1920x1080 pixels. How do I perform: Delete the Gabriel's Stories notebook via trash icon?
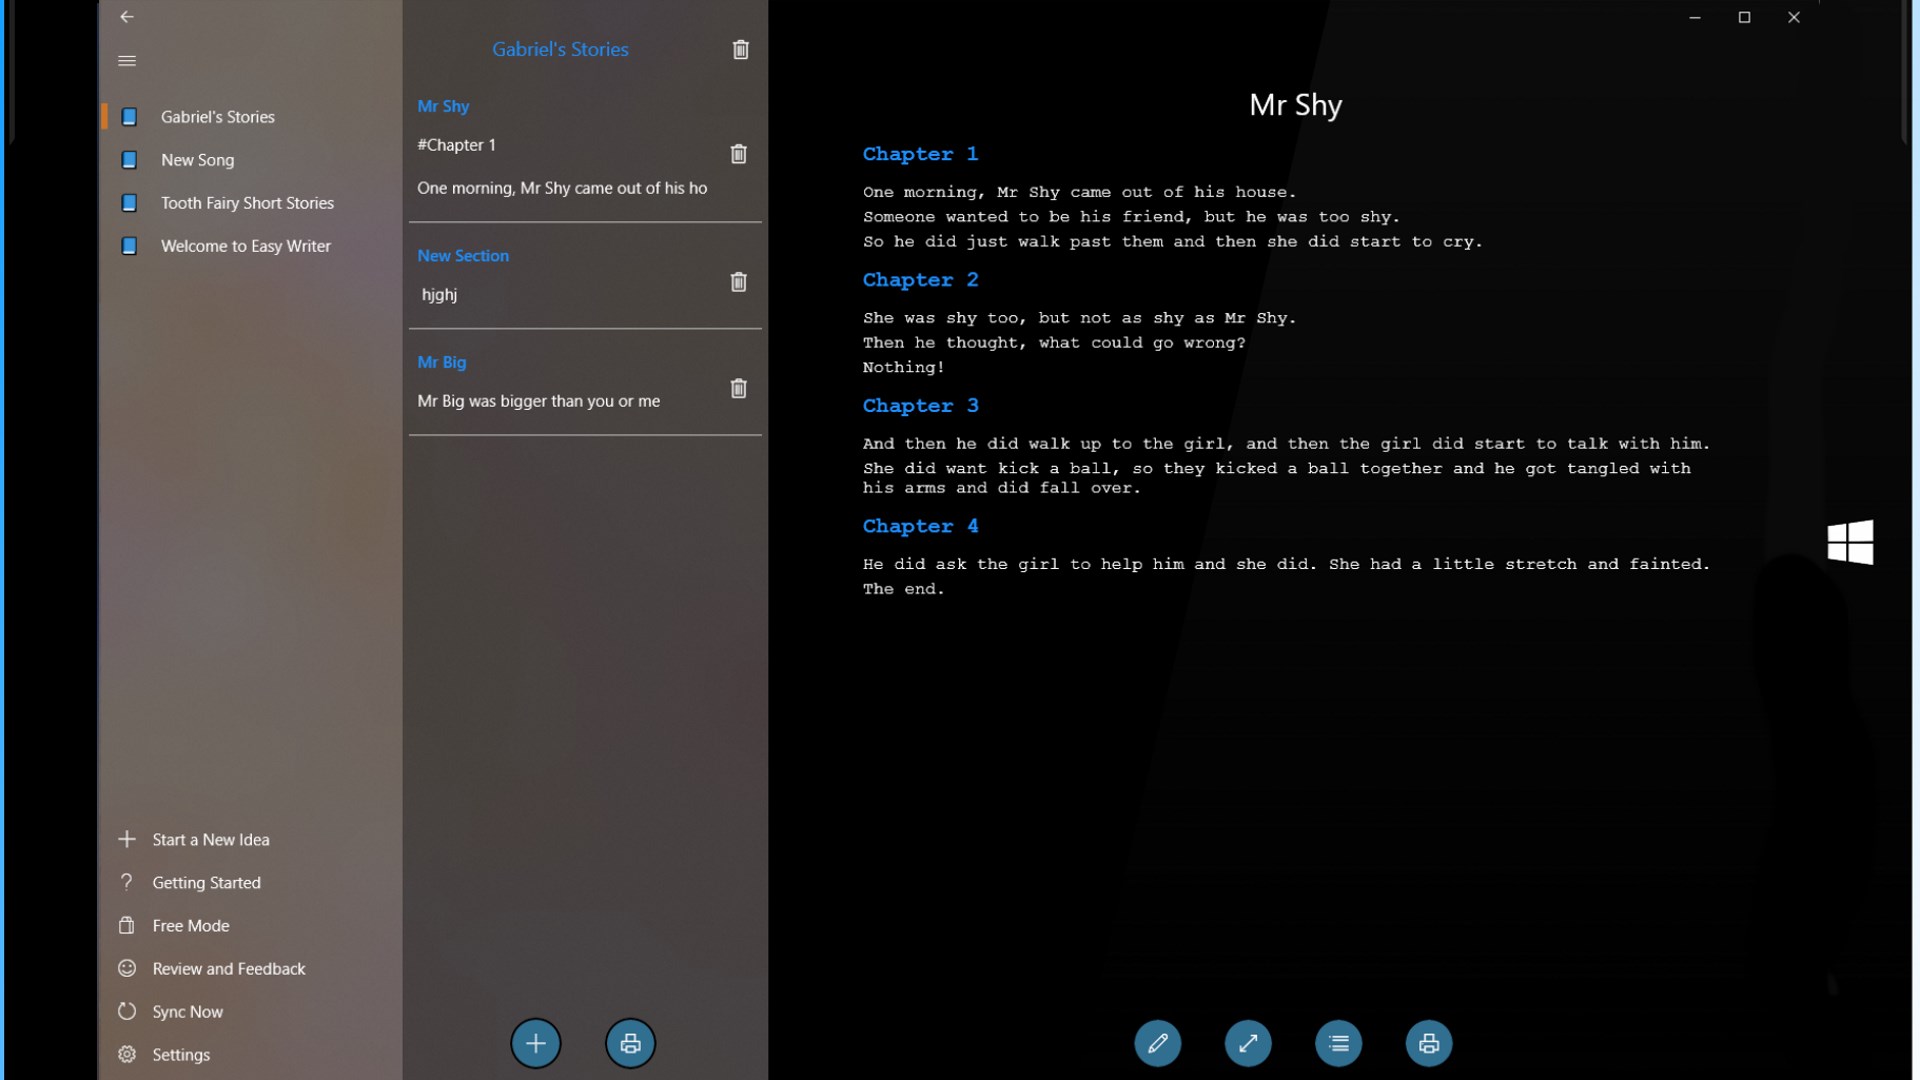click(x=740, y=50)
